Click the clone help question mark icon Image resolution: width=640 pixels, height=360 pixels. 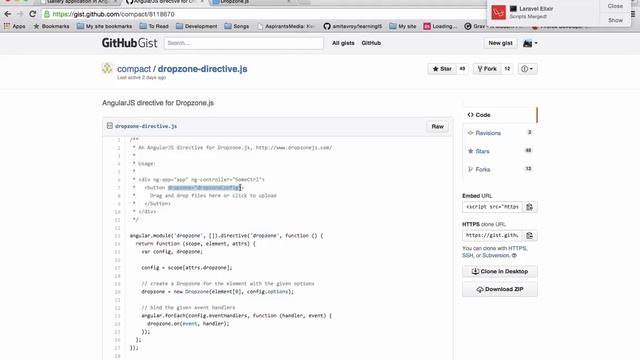[514, 256]
